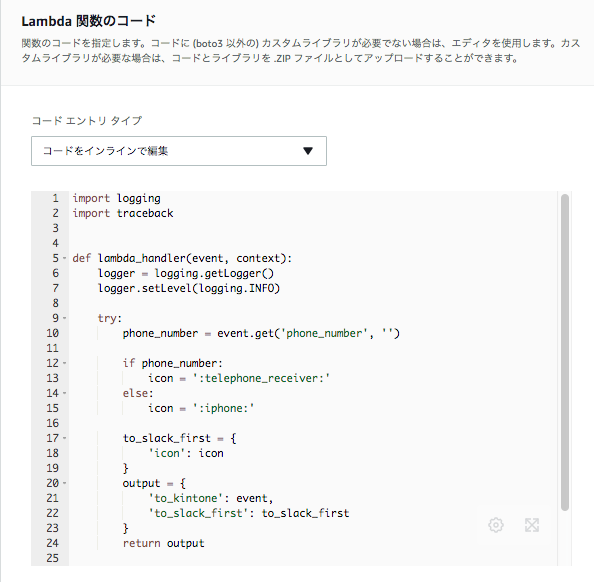Click the dropdown arrow for code entry type
The height and width of the screenshot is (582, 594).
point(308,151)
